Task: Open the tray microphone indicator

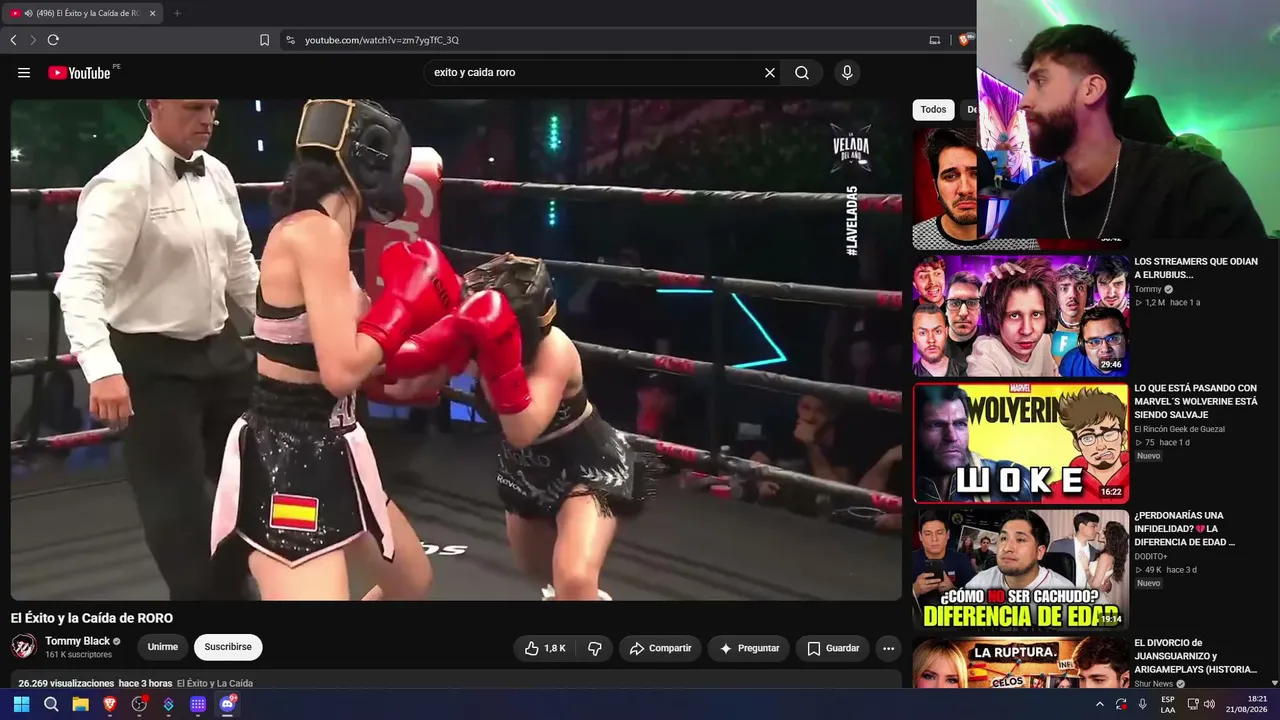Action: pyautogui.click(x=1142, y=704)
